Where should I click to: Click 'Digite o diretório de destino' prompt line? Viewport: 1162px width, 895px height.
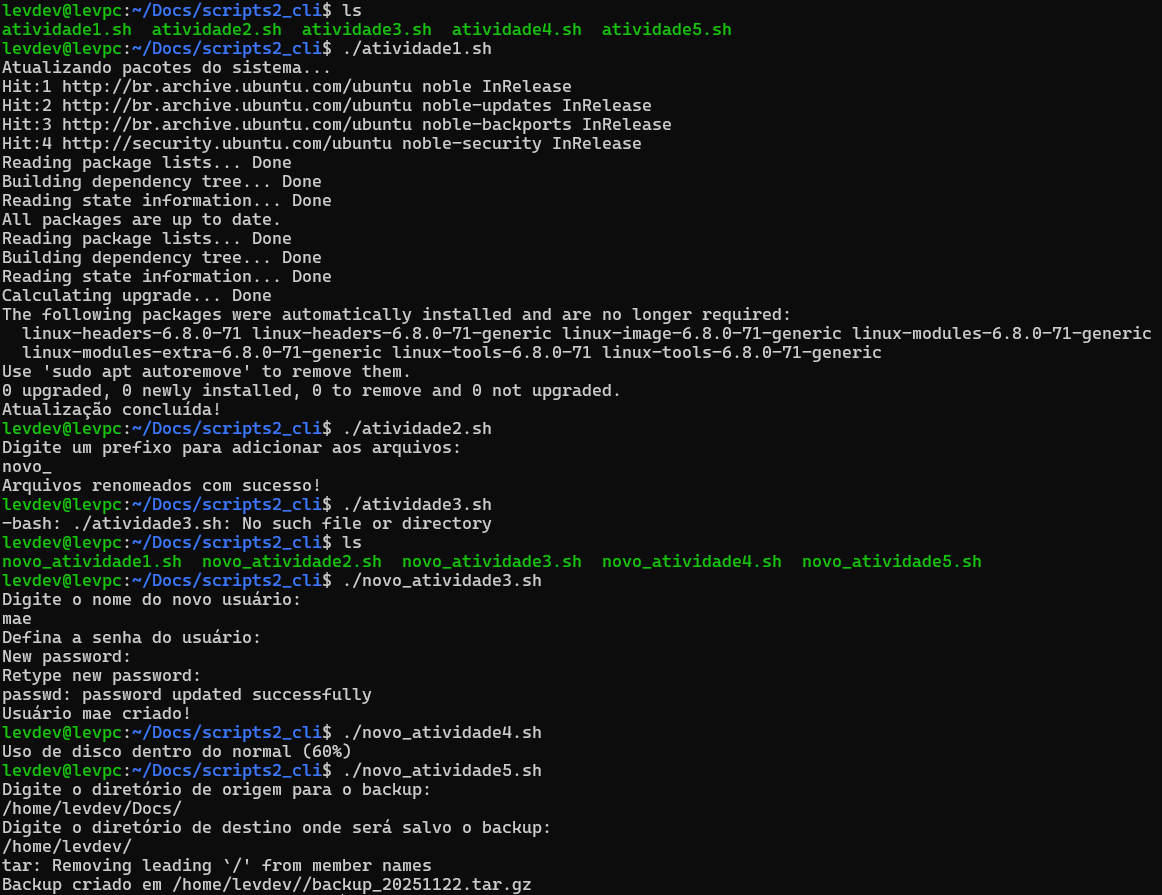click(276, 828)
